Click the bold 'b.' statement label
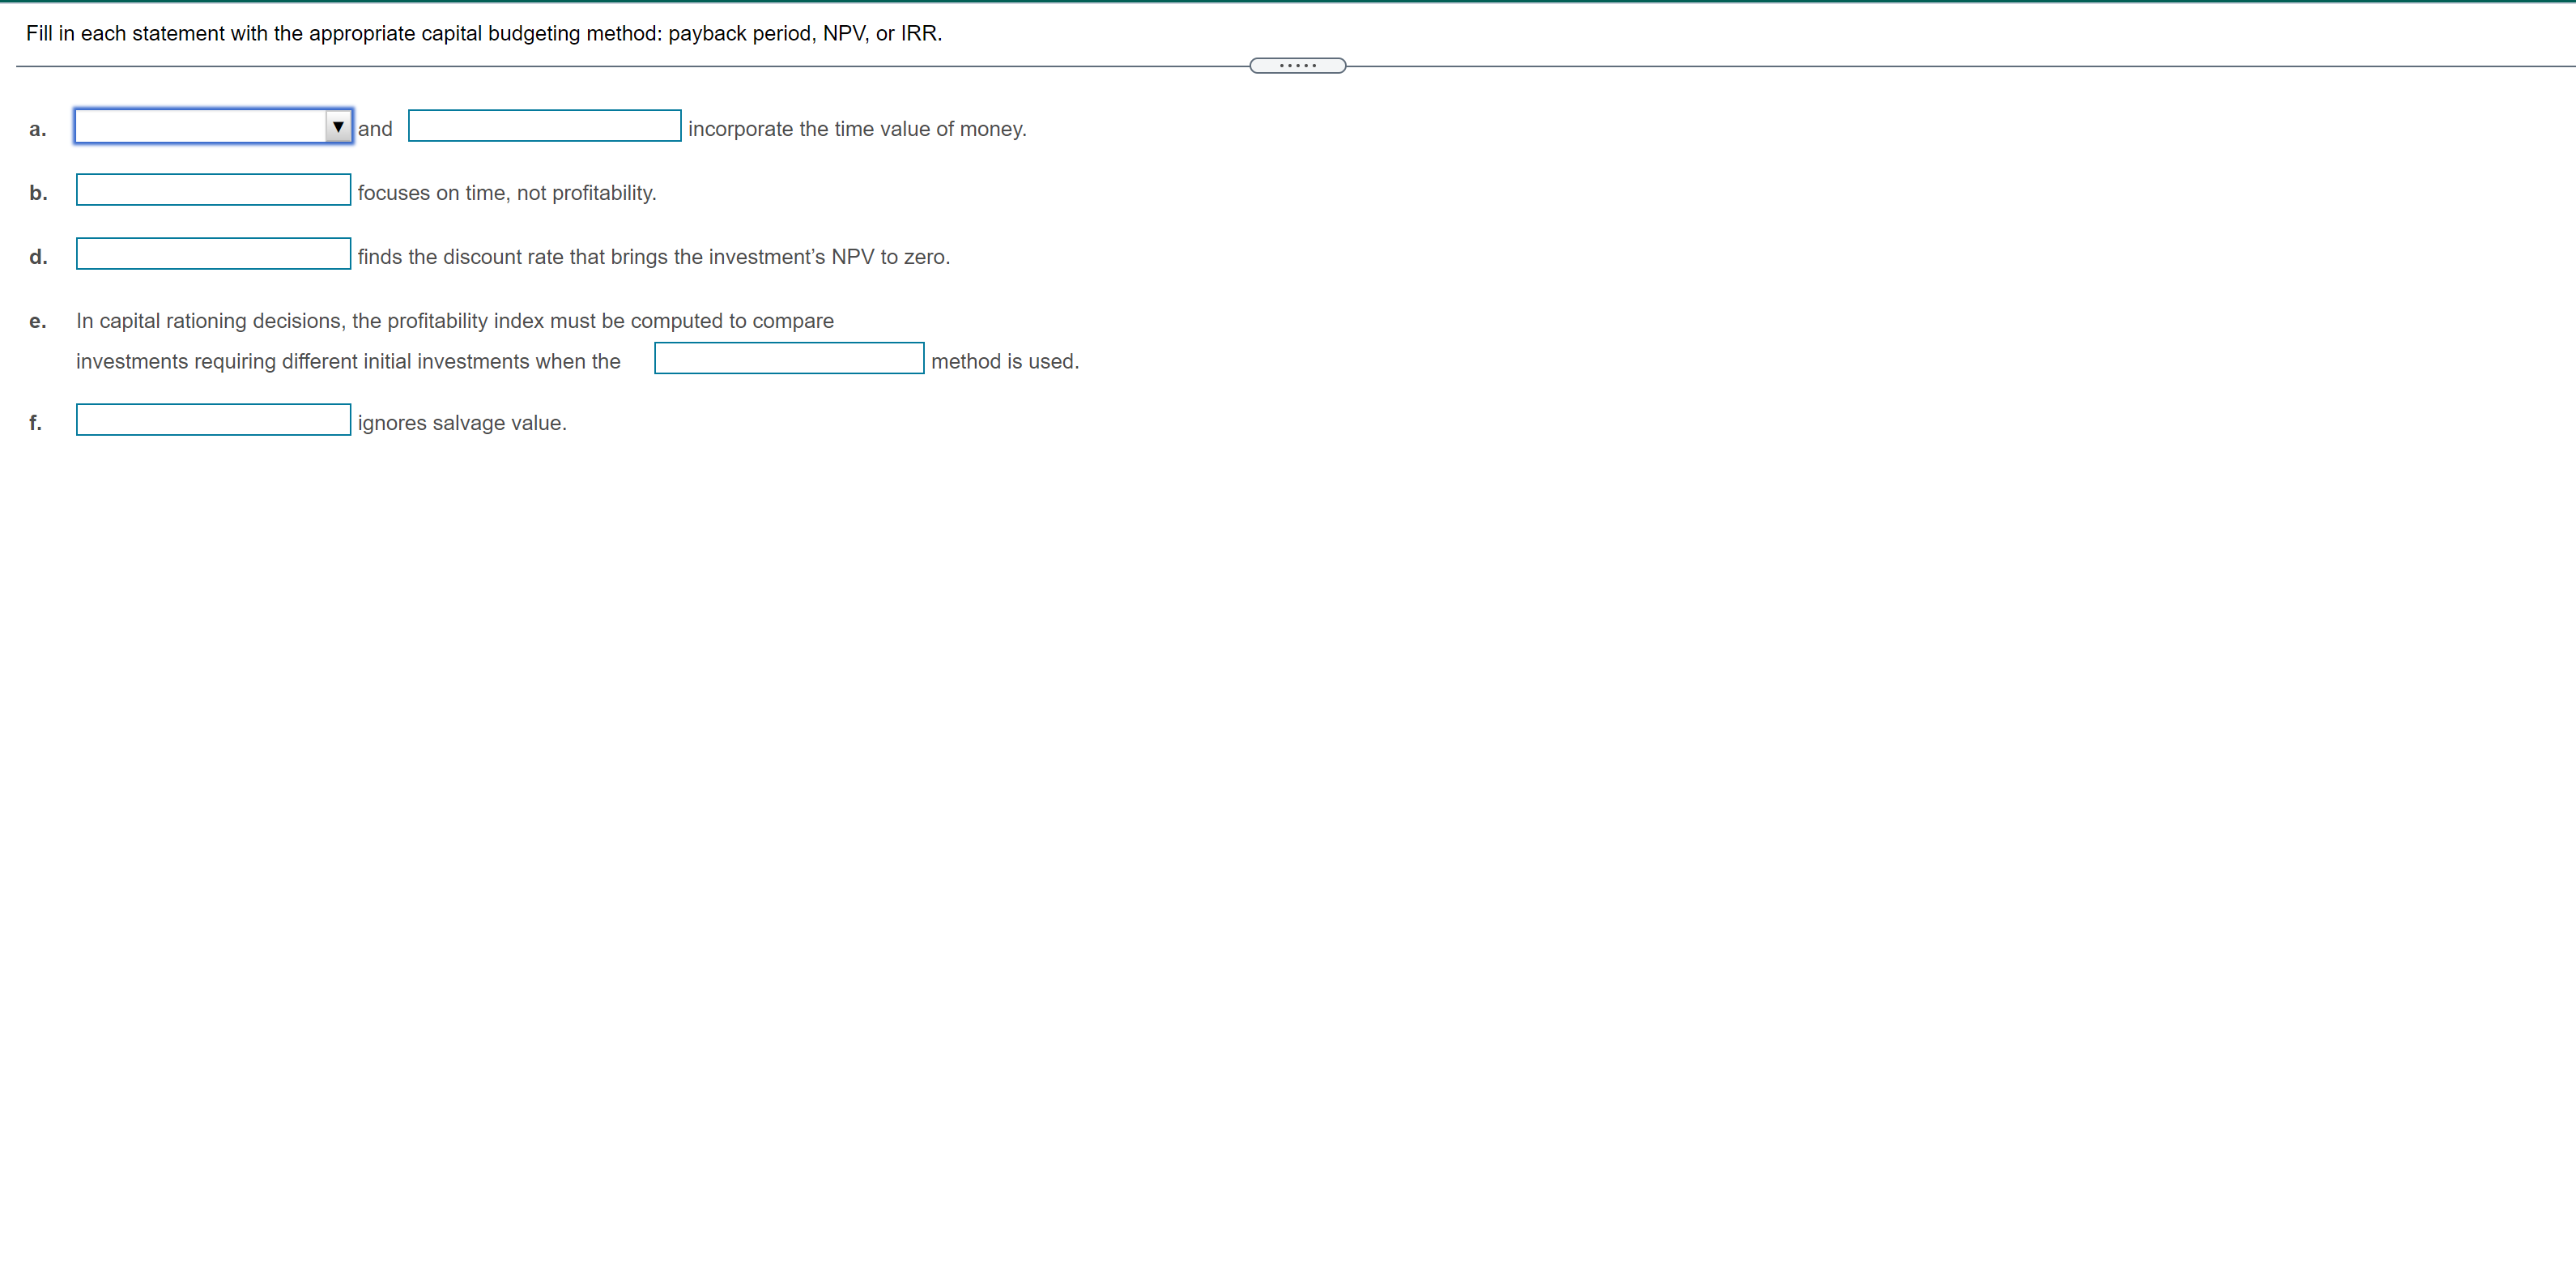This screenshot has height=1266, width=2576. coord(38,193)
